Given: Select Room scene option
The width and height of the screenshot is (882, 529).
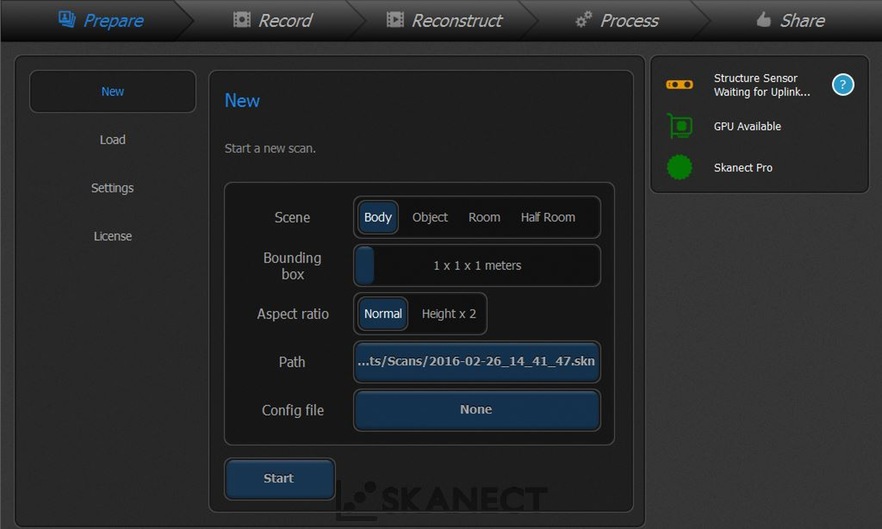Looking at the screenshot, I should [484, 217].
